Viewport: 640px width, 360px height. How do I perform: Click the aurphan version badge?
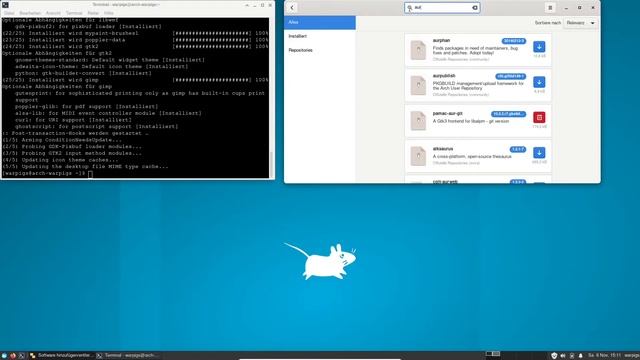pyautogui.click(x=514, y=41)
